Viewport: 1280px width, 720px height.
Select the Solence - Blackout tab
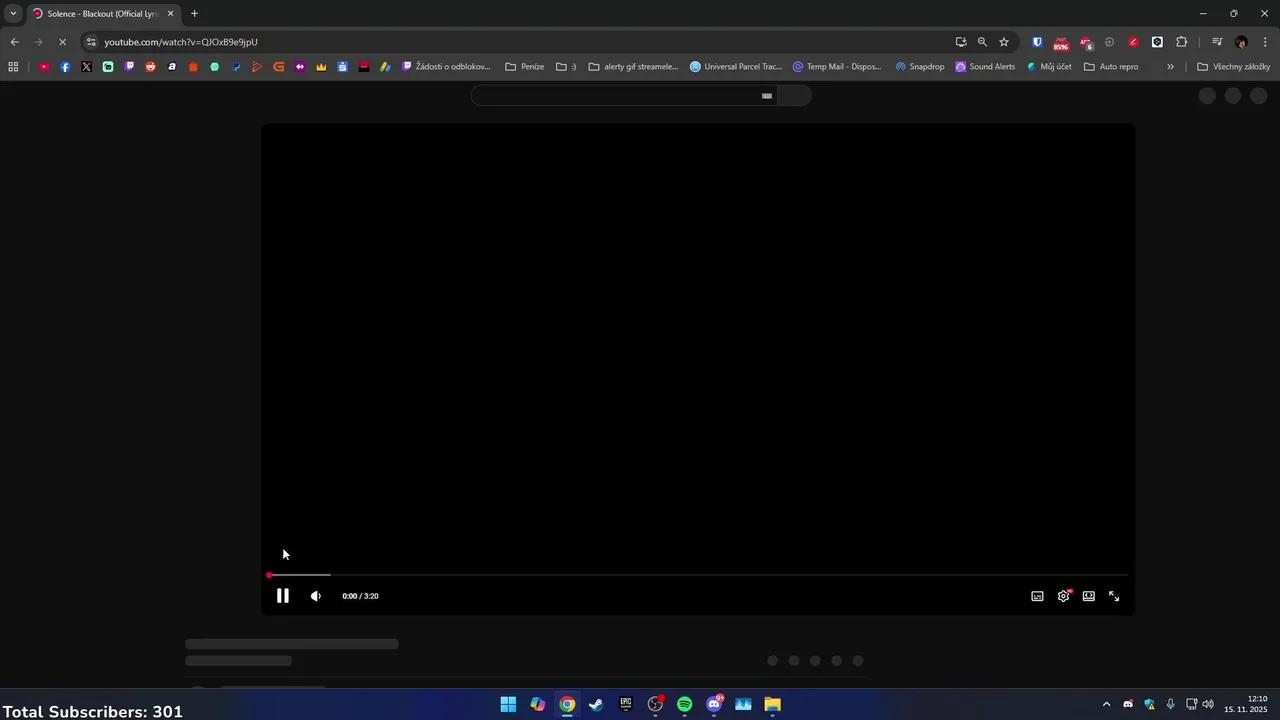103,14
